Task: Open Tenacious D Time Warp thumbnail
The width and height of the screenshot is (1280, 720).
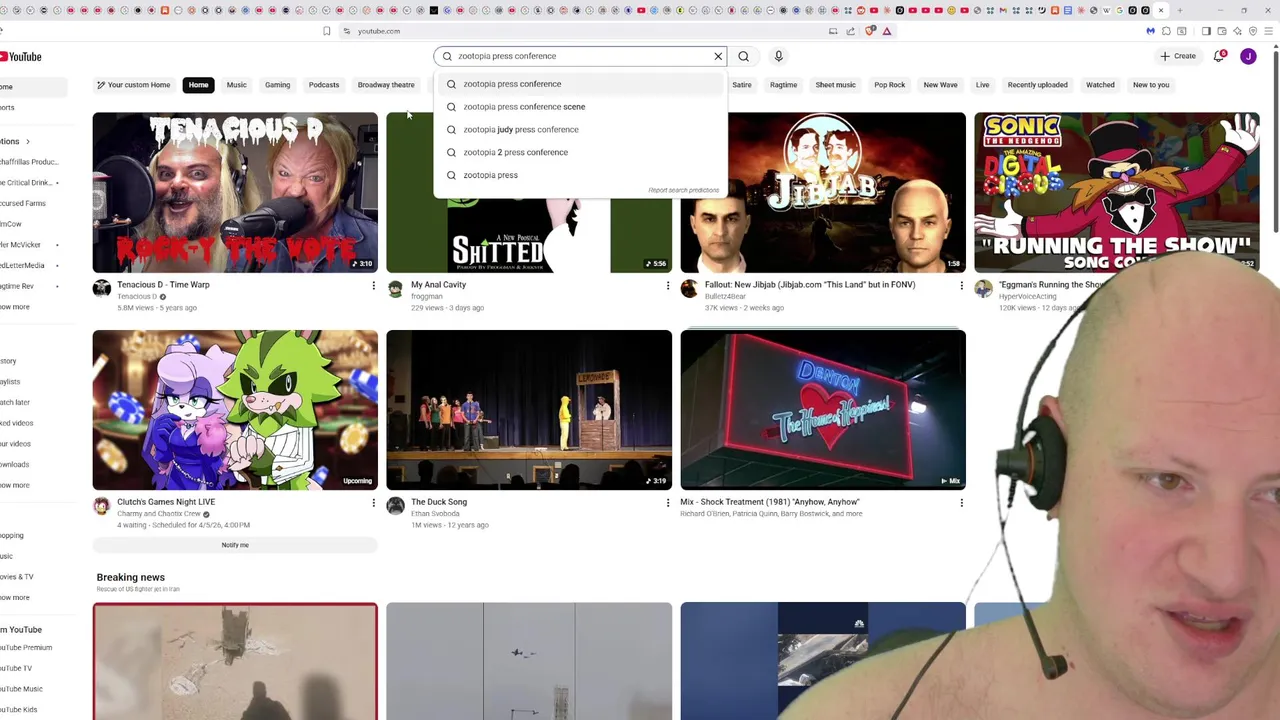Action: tap(235, 192)
